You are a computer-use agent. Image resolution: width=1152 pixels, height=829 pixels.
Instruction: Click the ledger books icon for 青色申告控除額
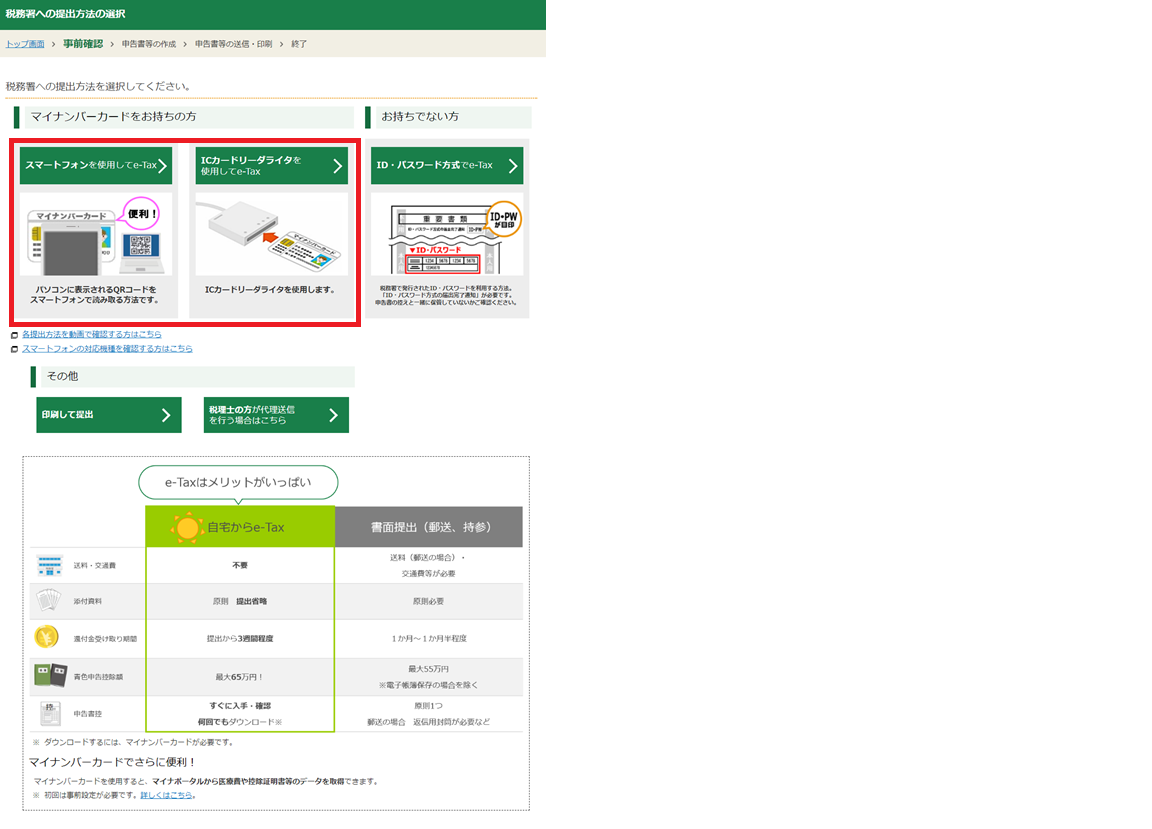(x=49, y=676)
